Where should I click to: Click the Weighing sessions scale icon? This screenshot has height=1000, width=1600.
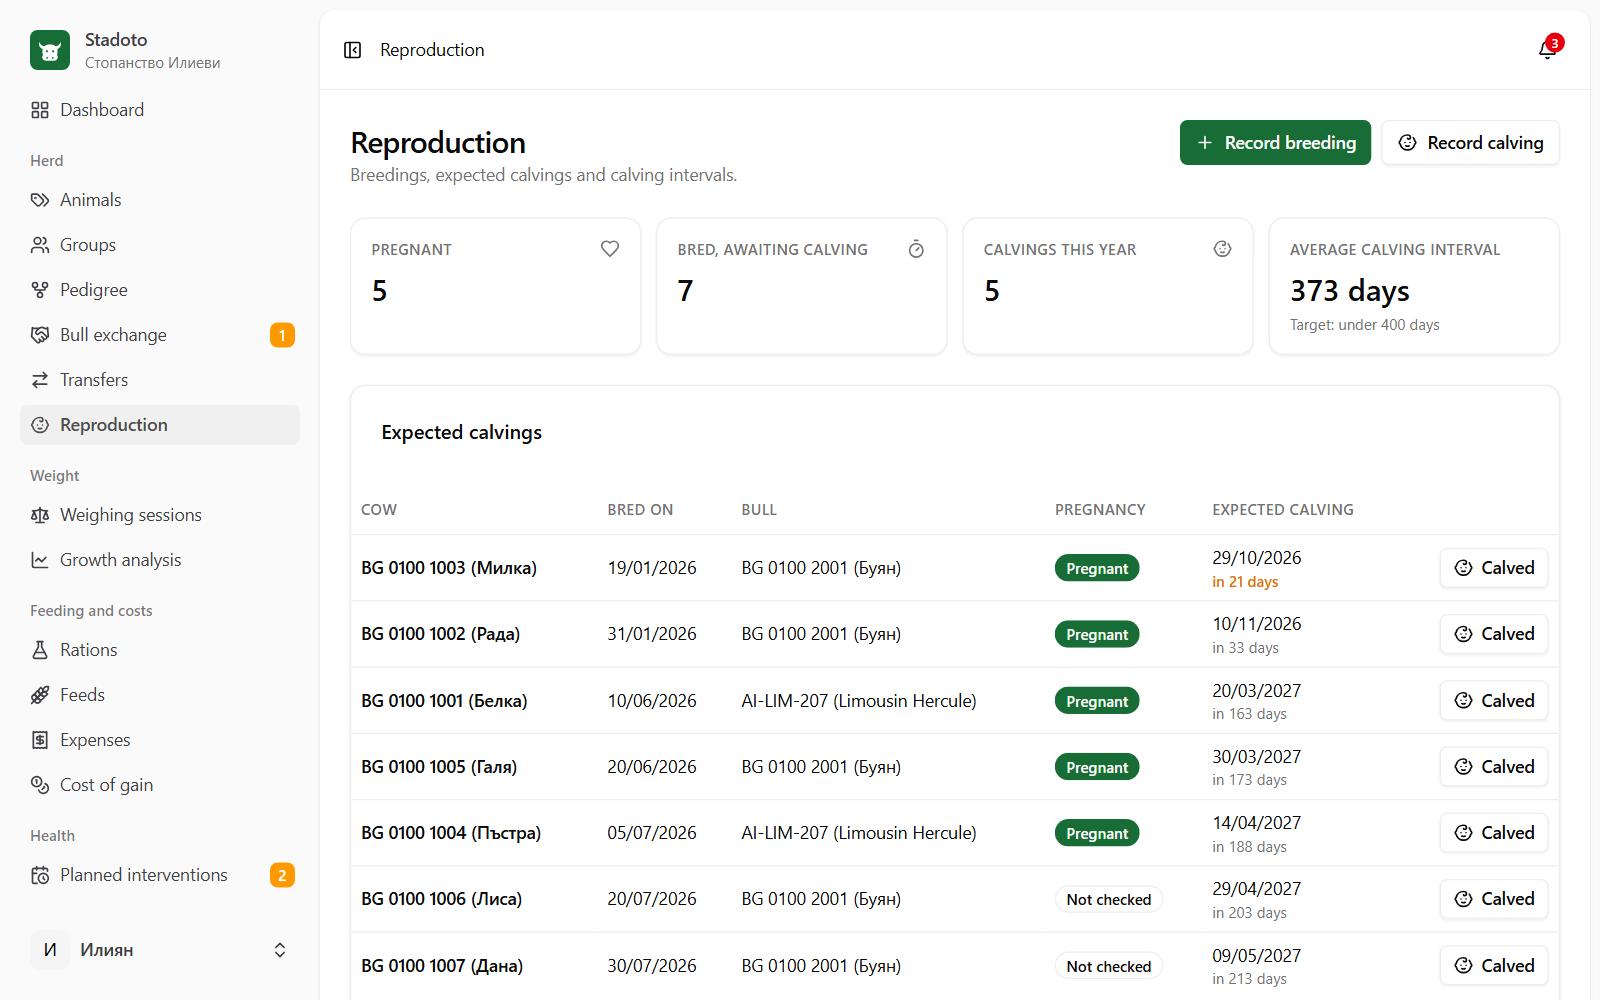click(x=40, y=515)
